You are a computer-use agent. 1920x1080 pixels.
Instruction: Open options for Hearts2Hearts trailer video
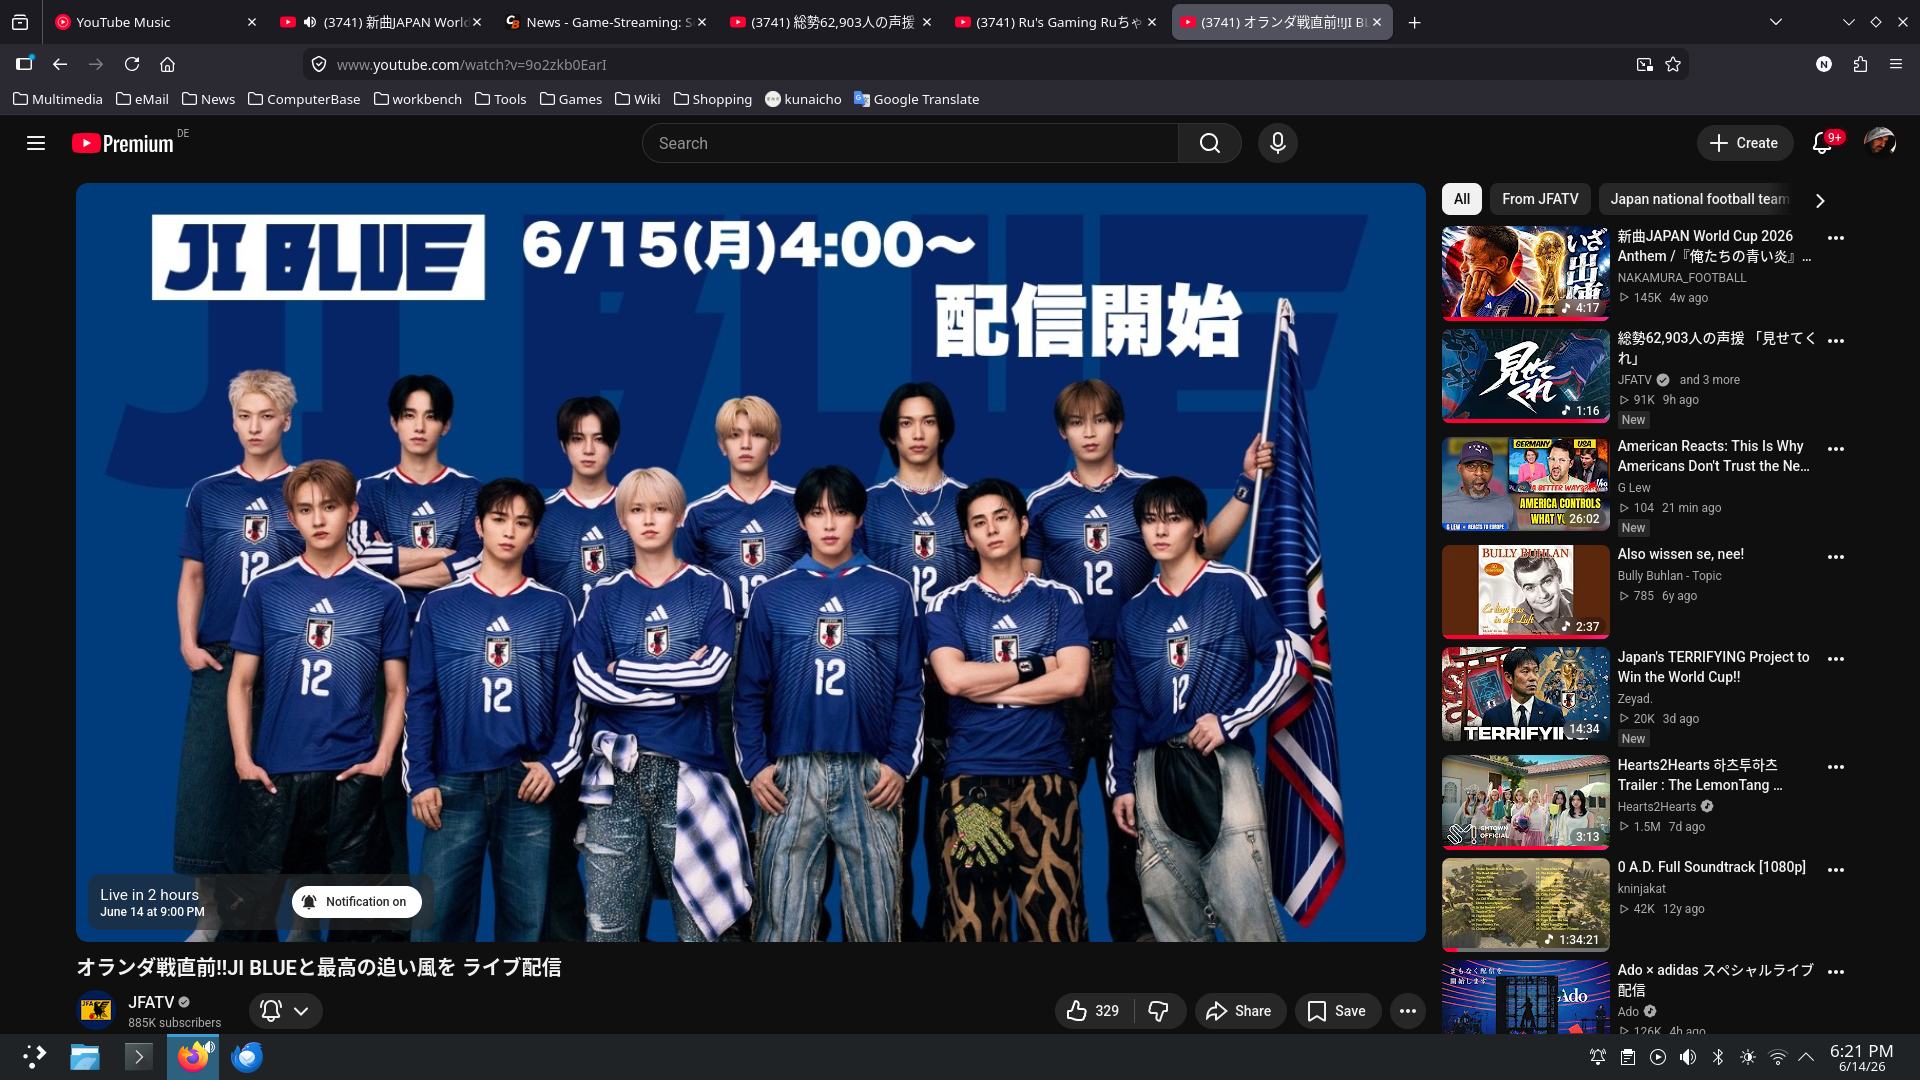pyautogui.click(x=1836, y=767)
